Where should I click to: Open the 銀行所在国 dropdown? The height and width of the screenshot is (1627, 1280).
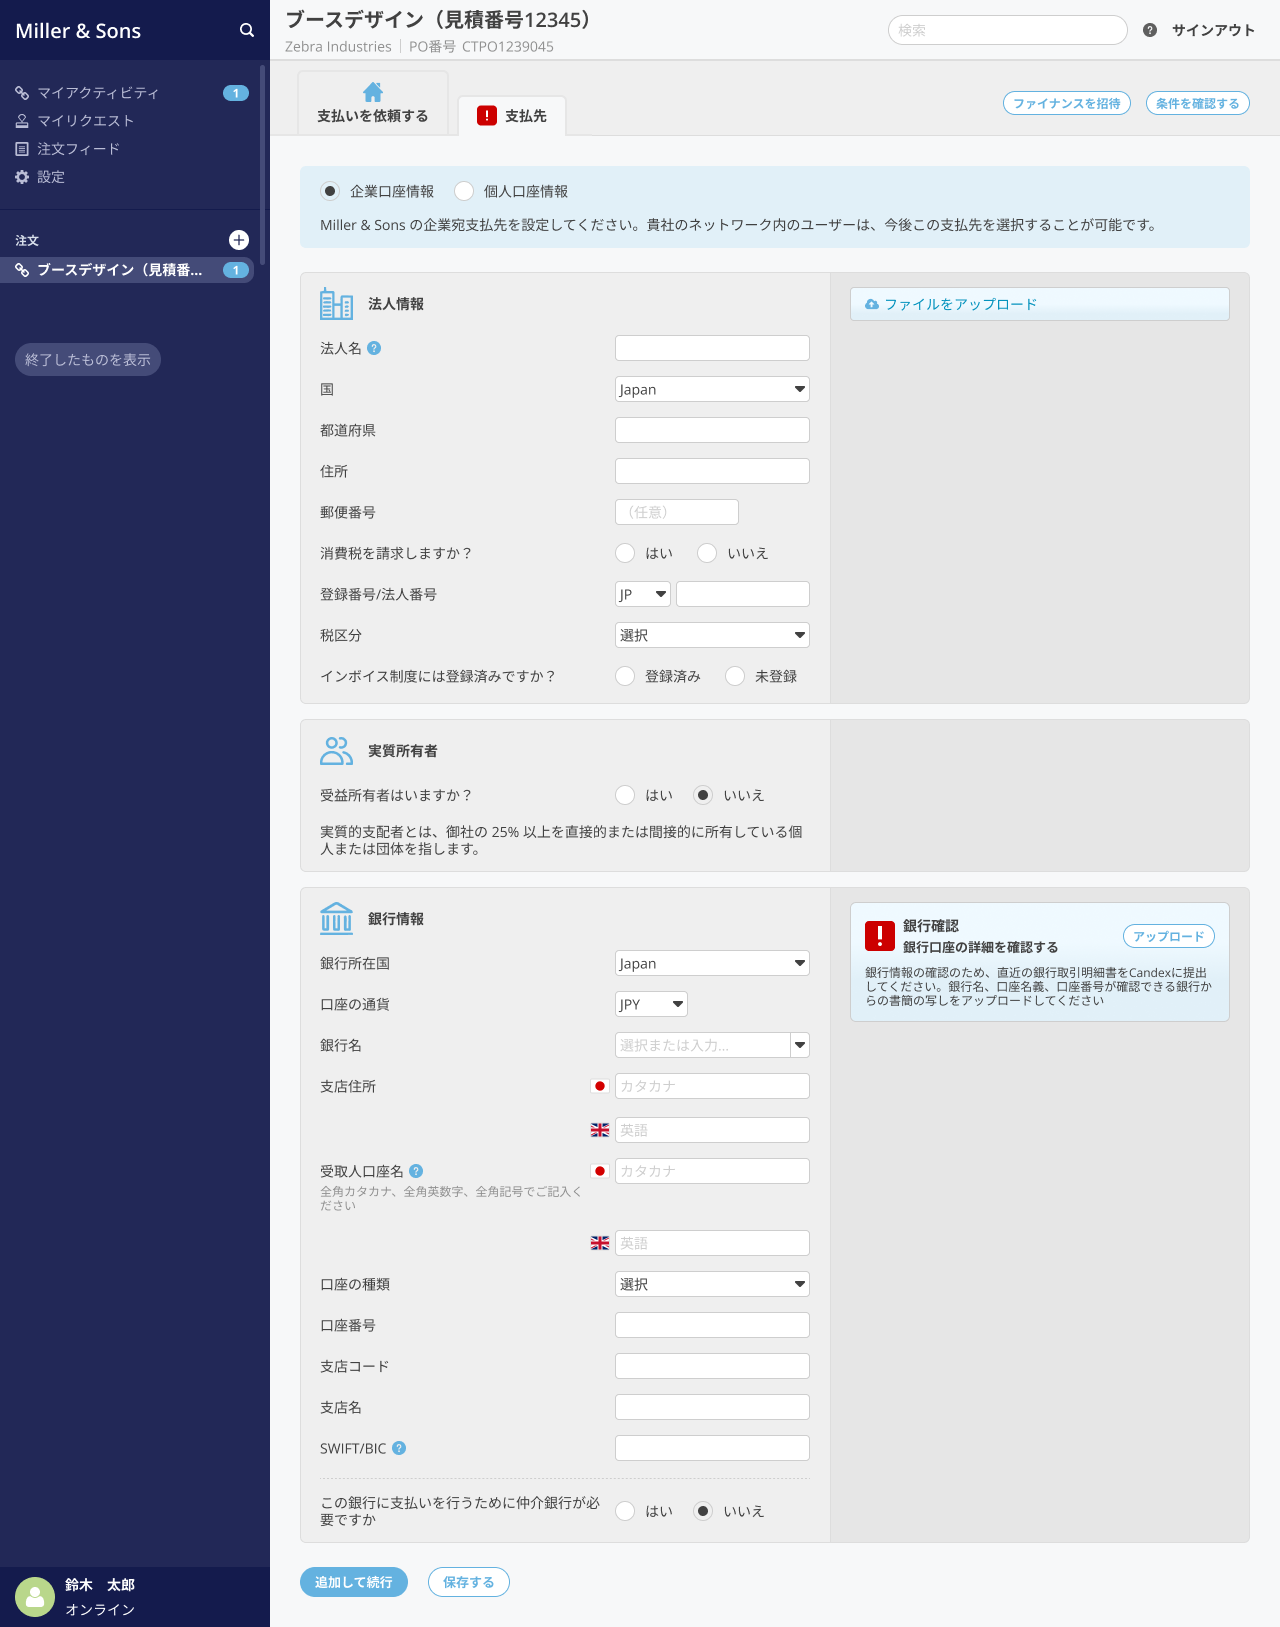(712, 963)
